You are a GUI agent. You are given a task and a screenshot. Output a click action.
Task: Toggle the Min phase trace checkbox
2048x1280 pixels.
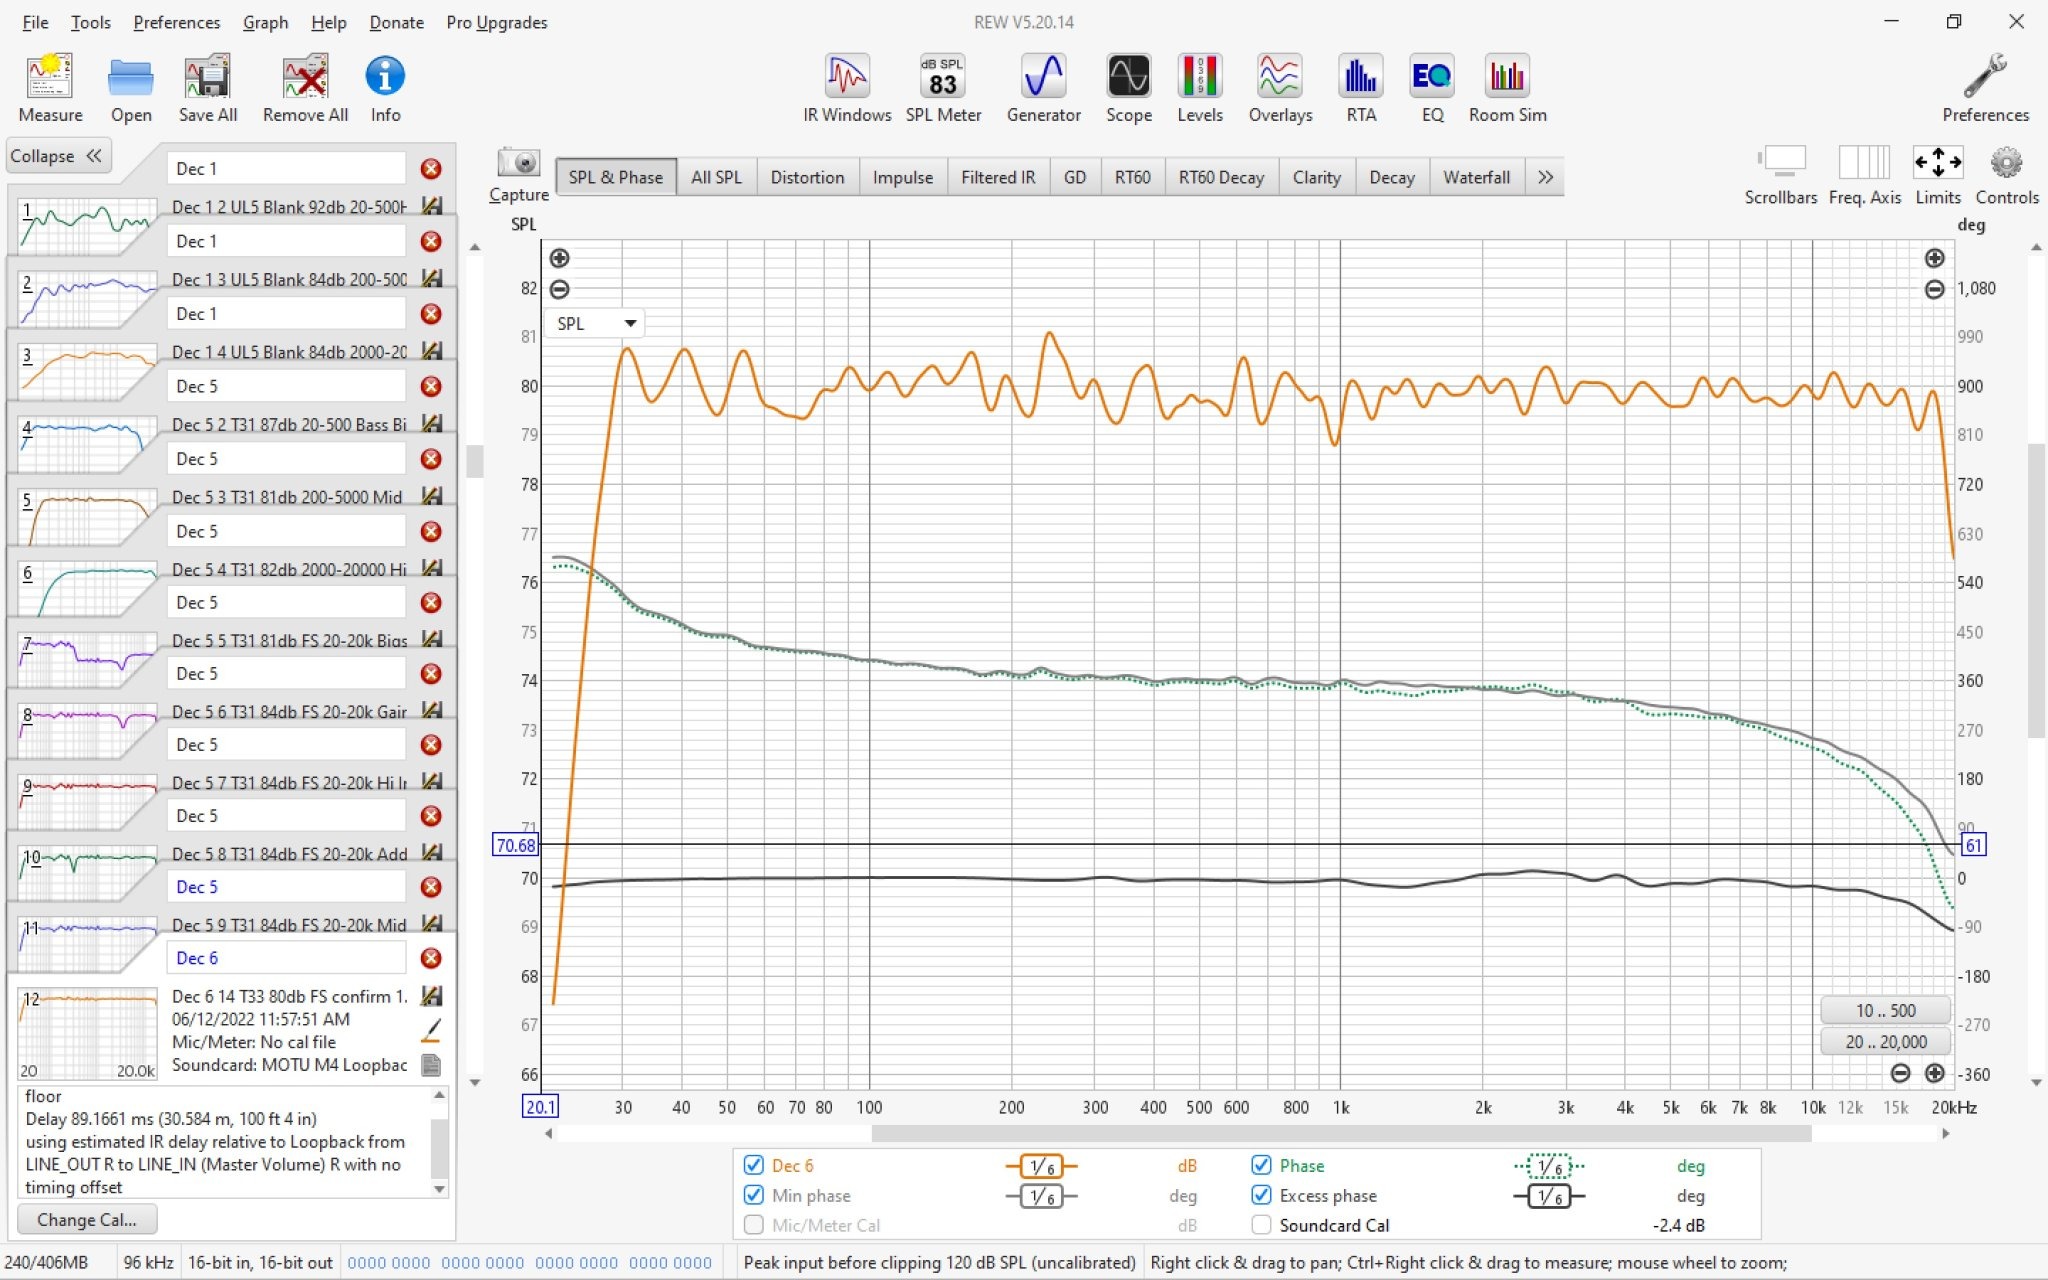(754, 1195)
